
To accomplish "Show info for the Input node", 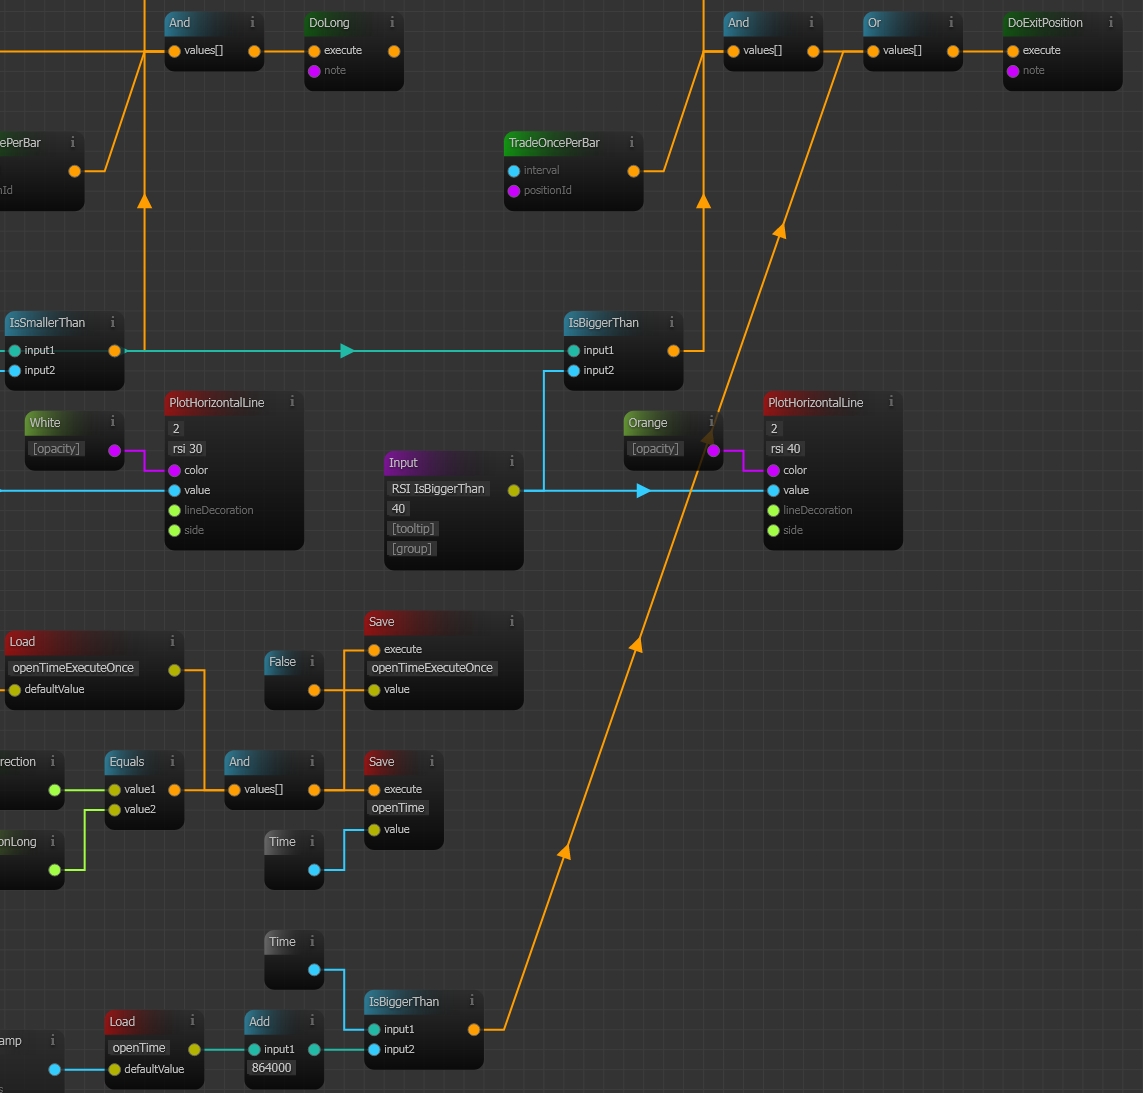I will [x=512, y=462].
